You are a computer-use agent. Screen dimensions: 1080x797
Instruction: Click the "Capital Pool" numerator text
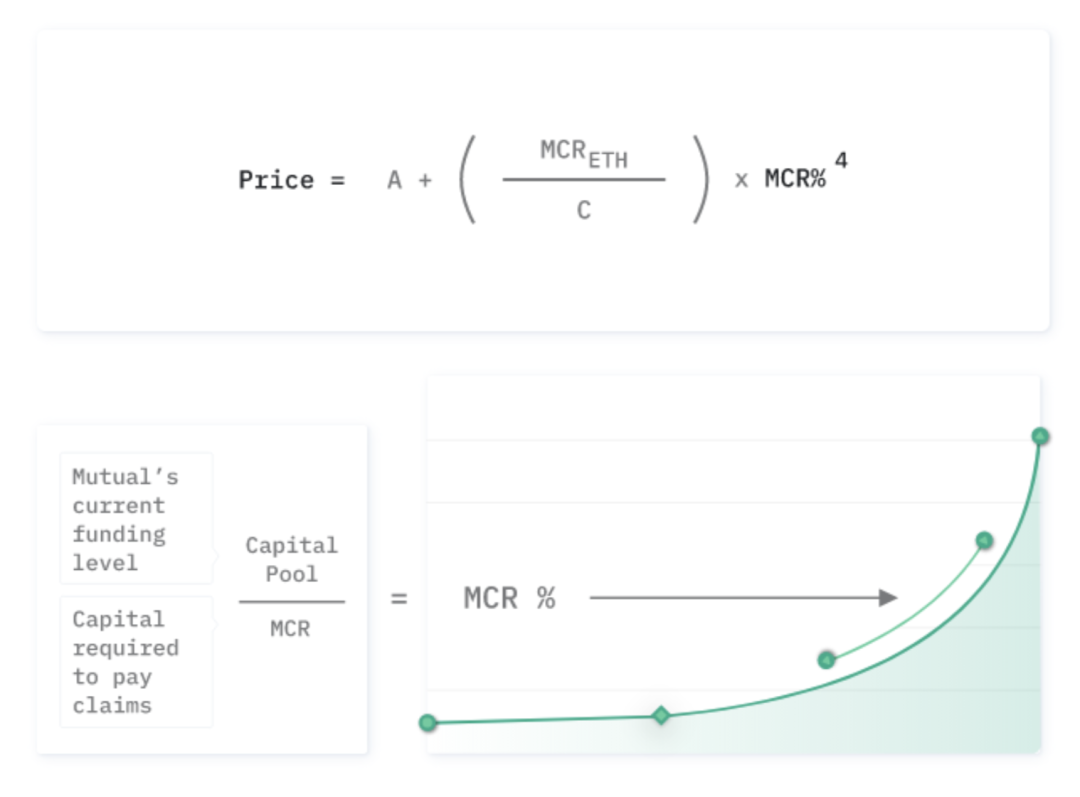[x=291, y=559]
